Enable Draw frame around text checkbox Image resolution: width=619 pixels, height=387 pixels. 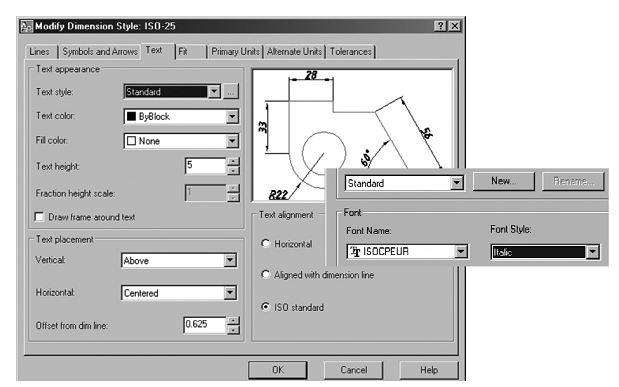pyautogui.click(x=39, y=217)
